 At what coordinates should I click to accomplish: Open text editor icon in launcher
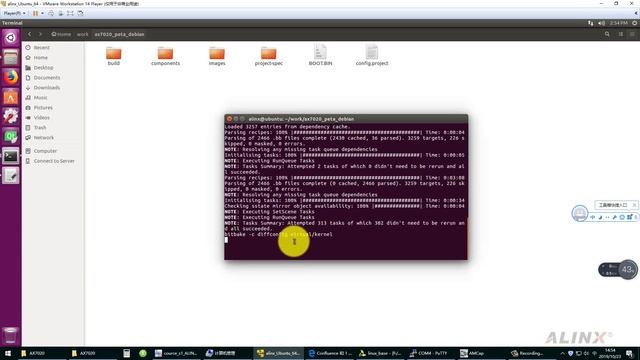(11, 176)
